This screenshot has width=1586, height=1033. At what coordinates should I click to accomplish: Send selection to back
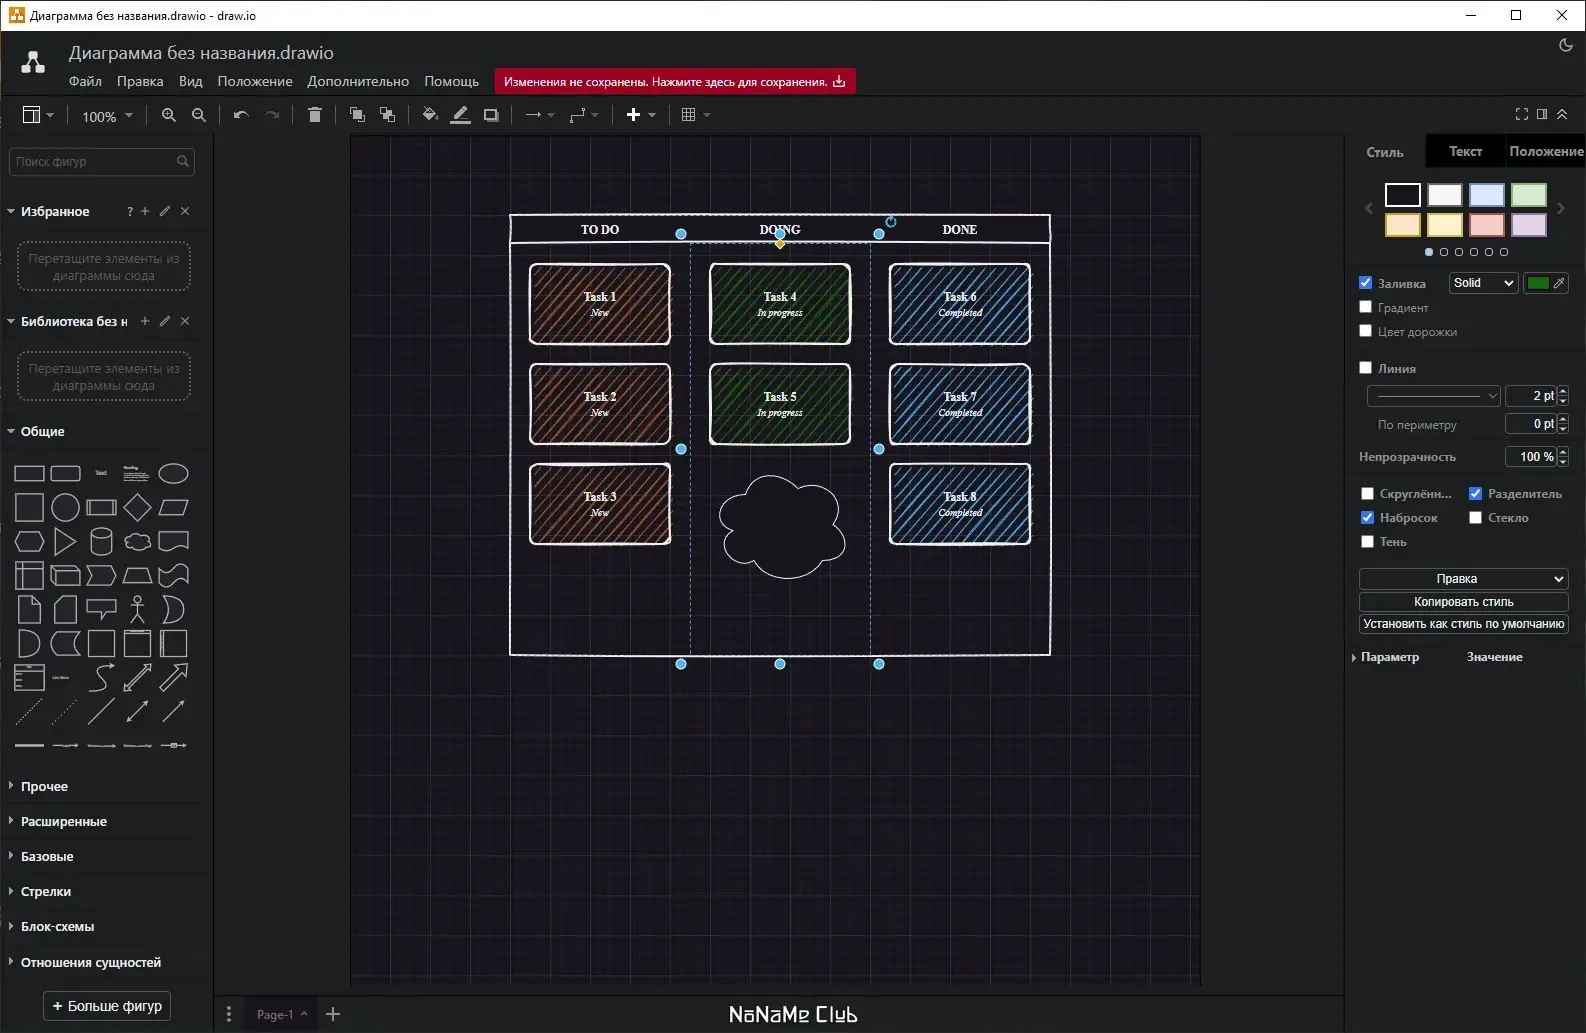coord(387,115)
